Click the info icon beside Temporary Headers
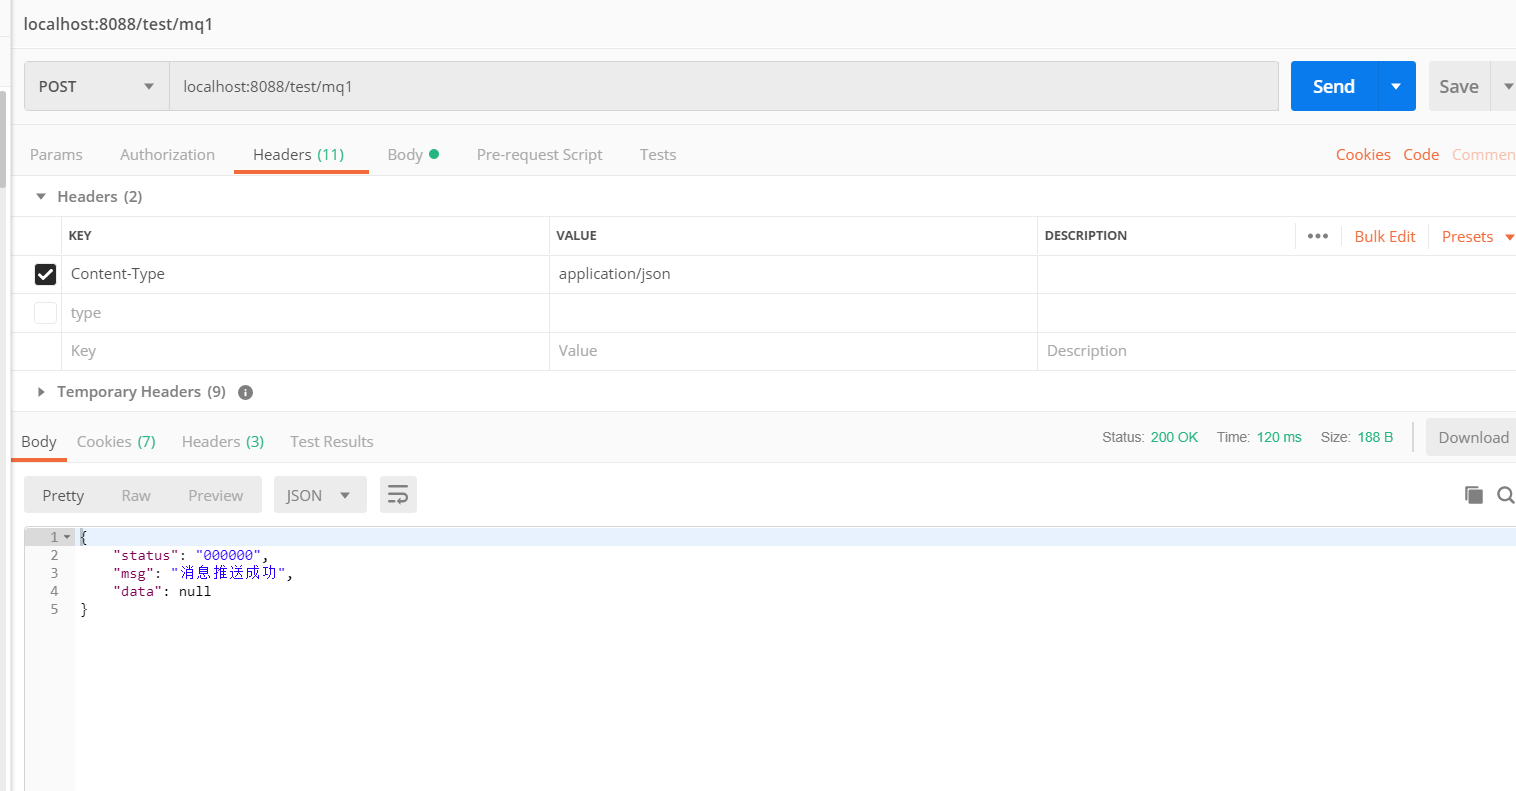1516x791 pixels. pyautogui.click(x=245, y=392)
